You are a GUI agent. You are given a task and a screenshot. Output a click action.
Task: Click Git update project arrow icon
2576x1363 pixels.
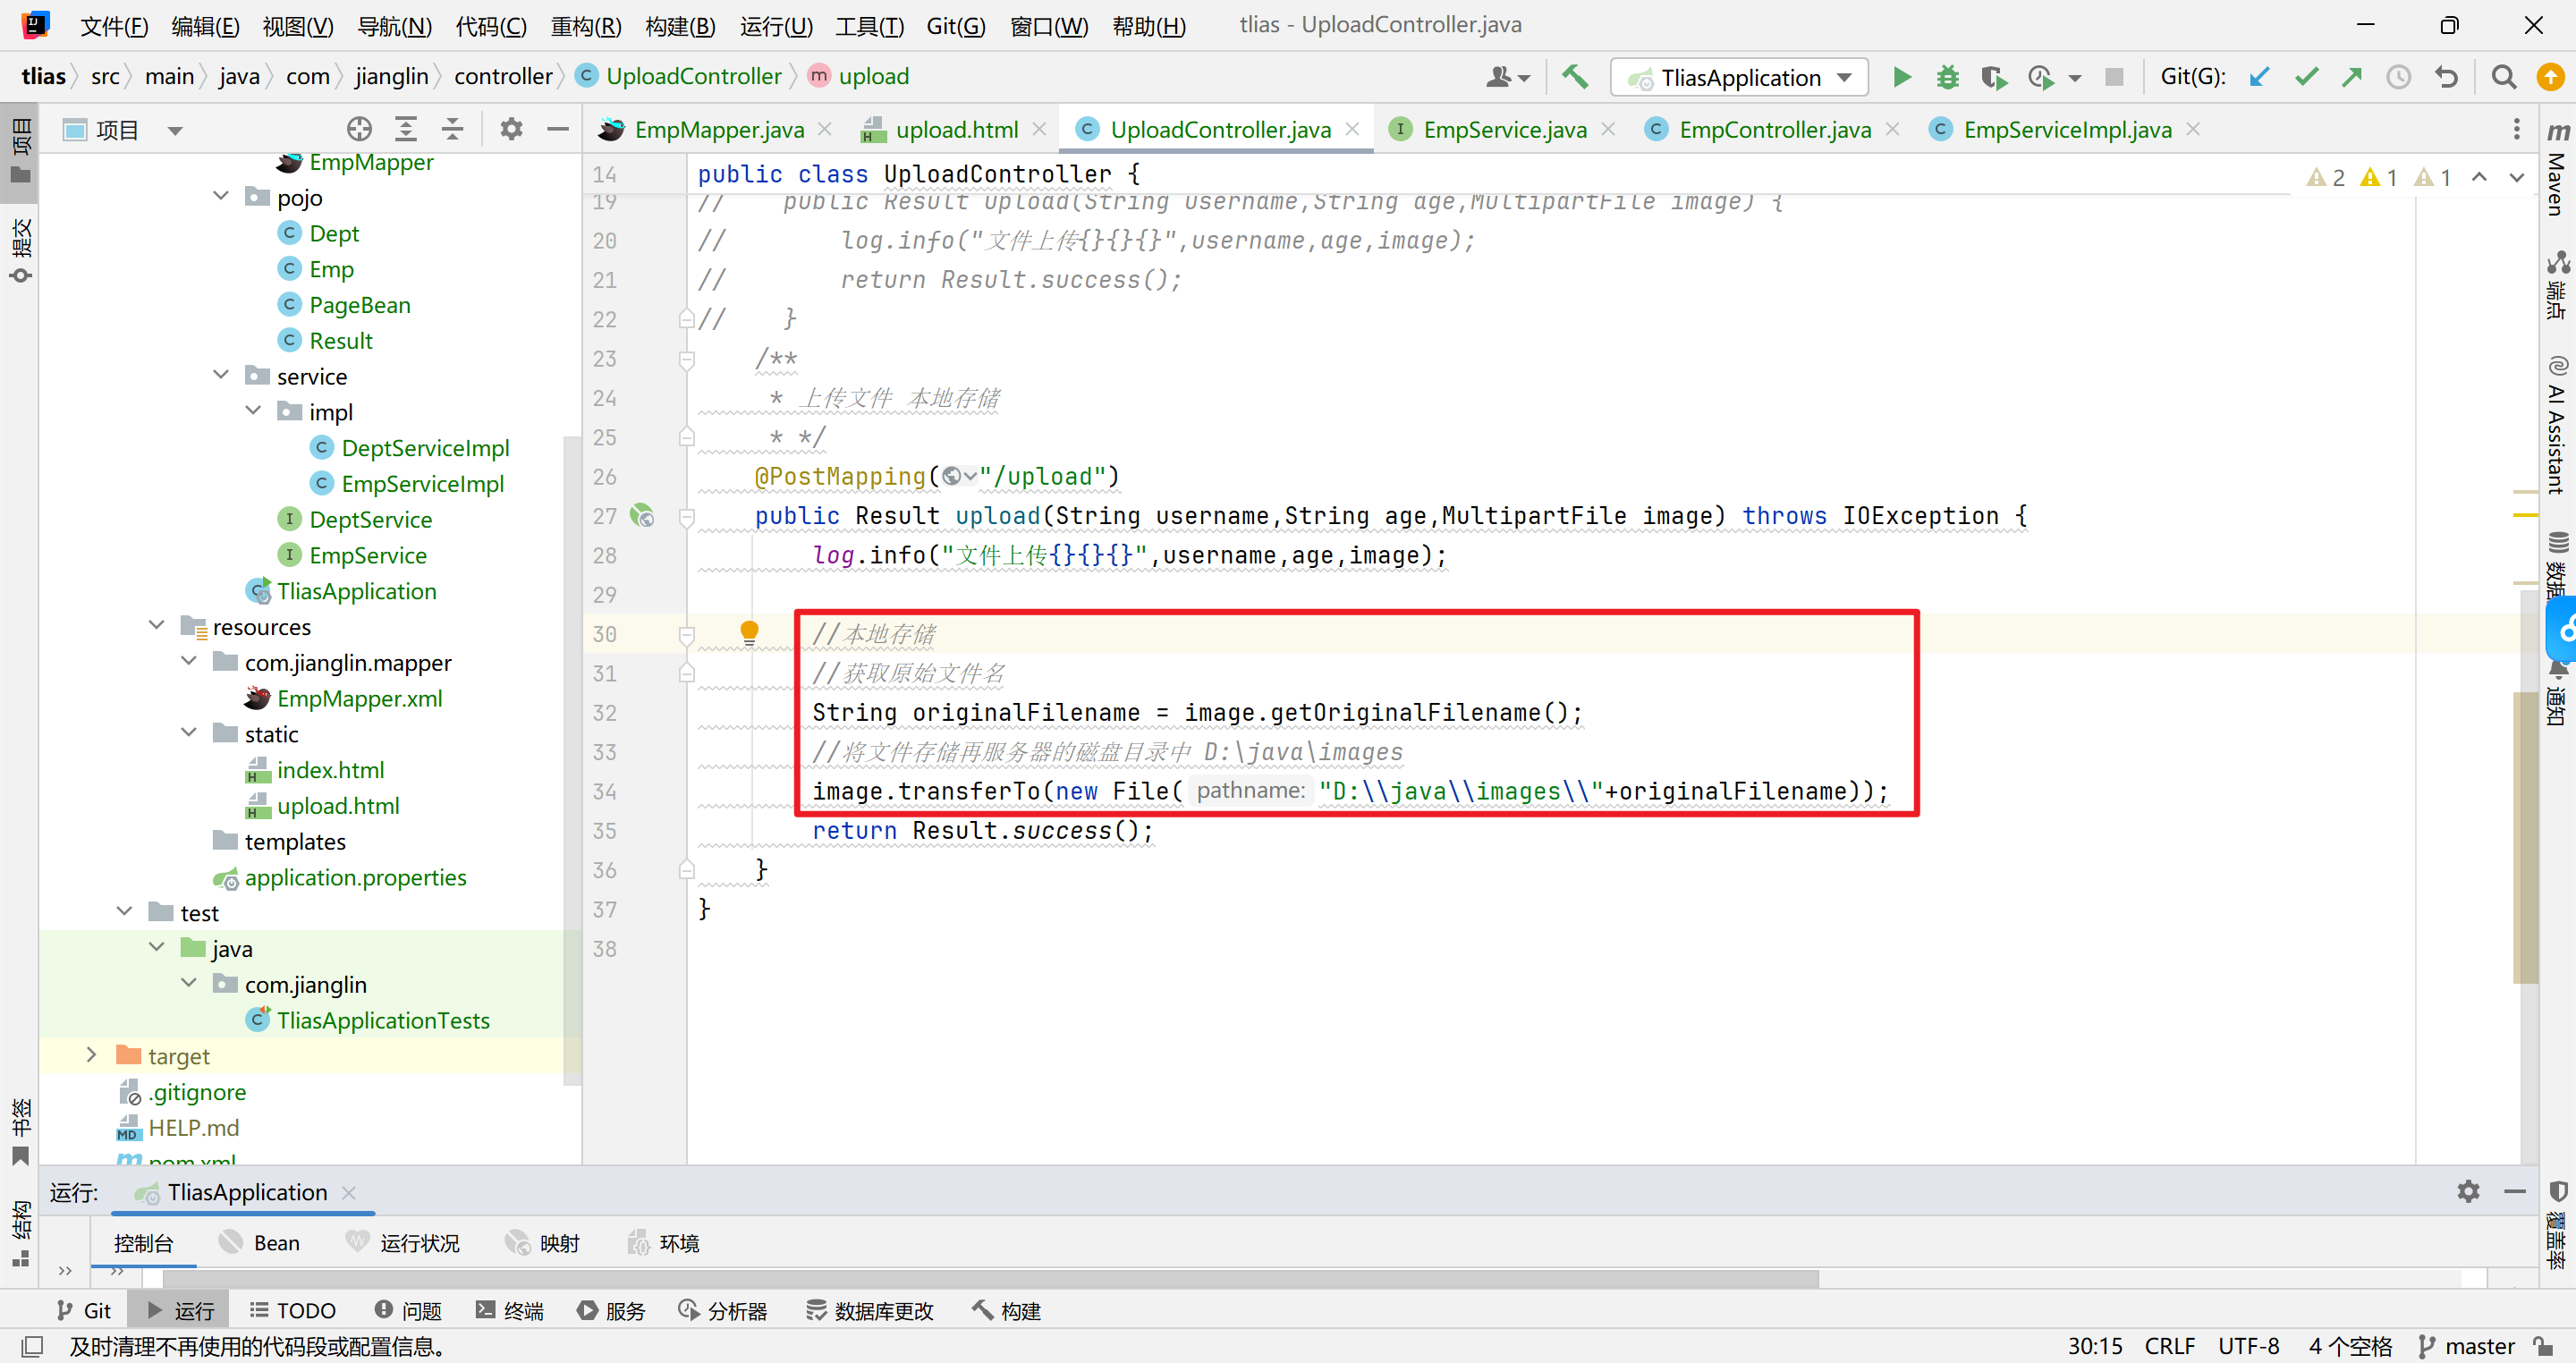tap(2259, 77)
